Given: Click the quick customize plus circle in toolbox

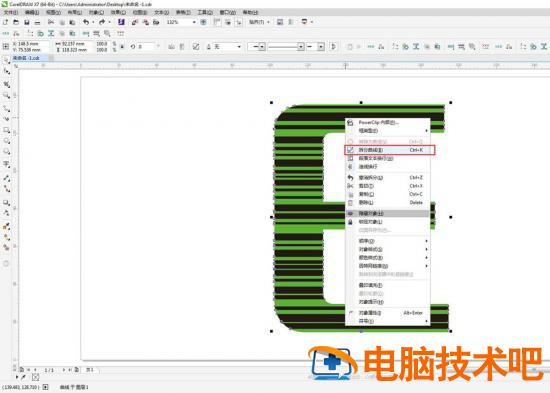Looking at the screenshot, I should click(6, 264).
